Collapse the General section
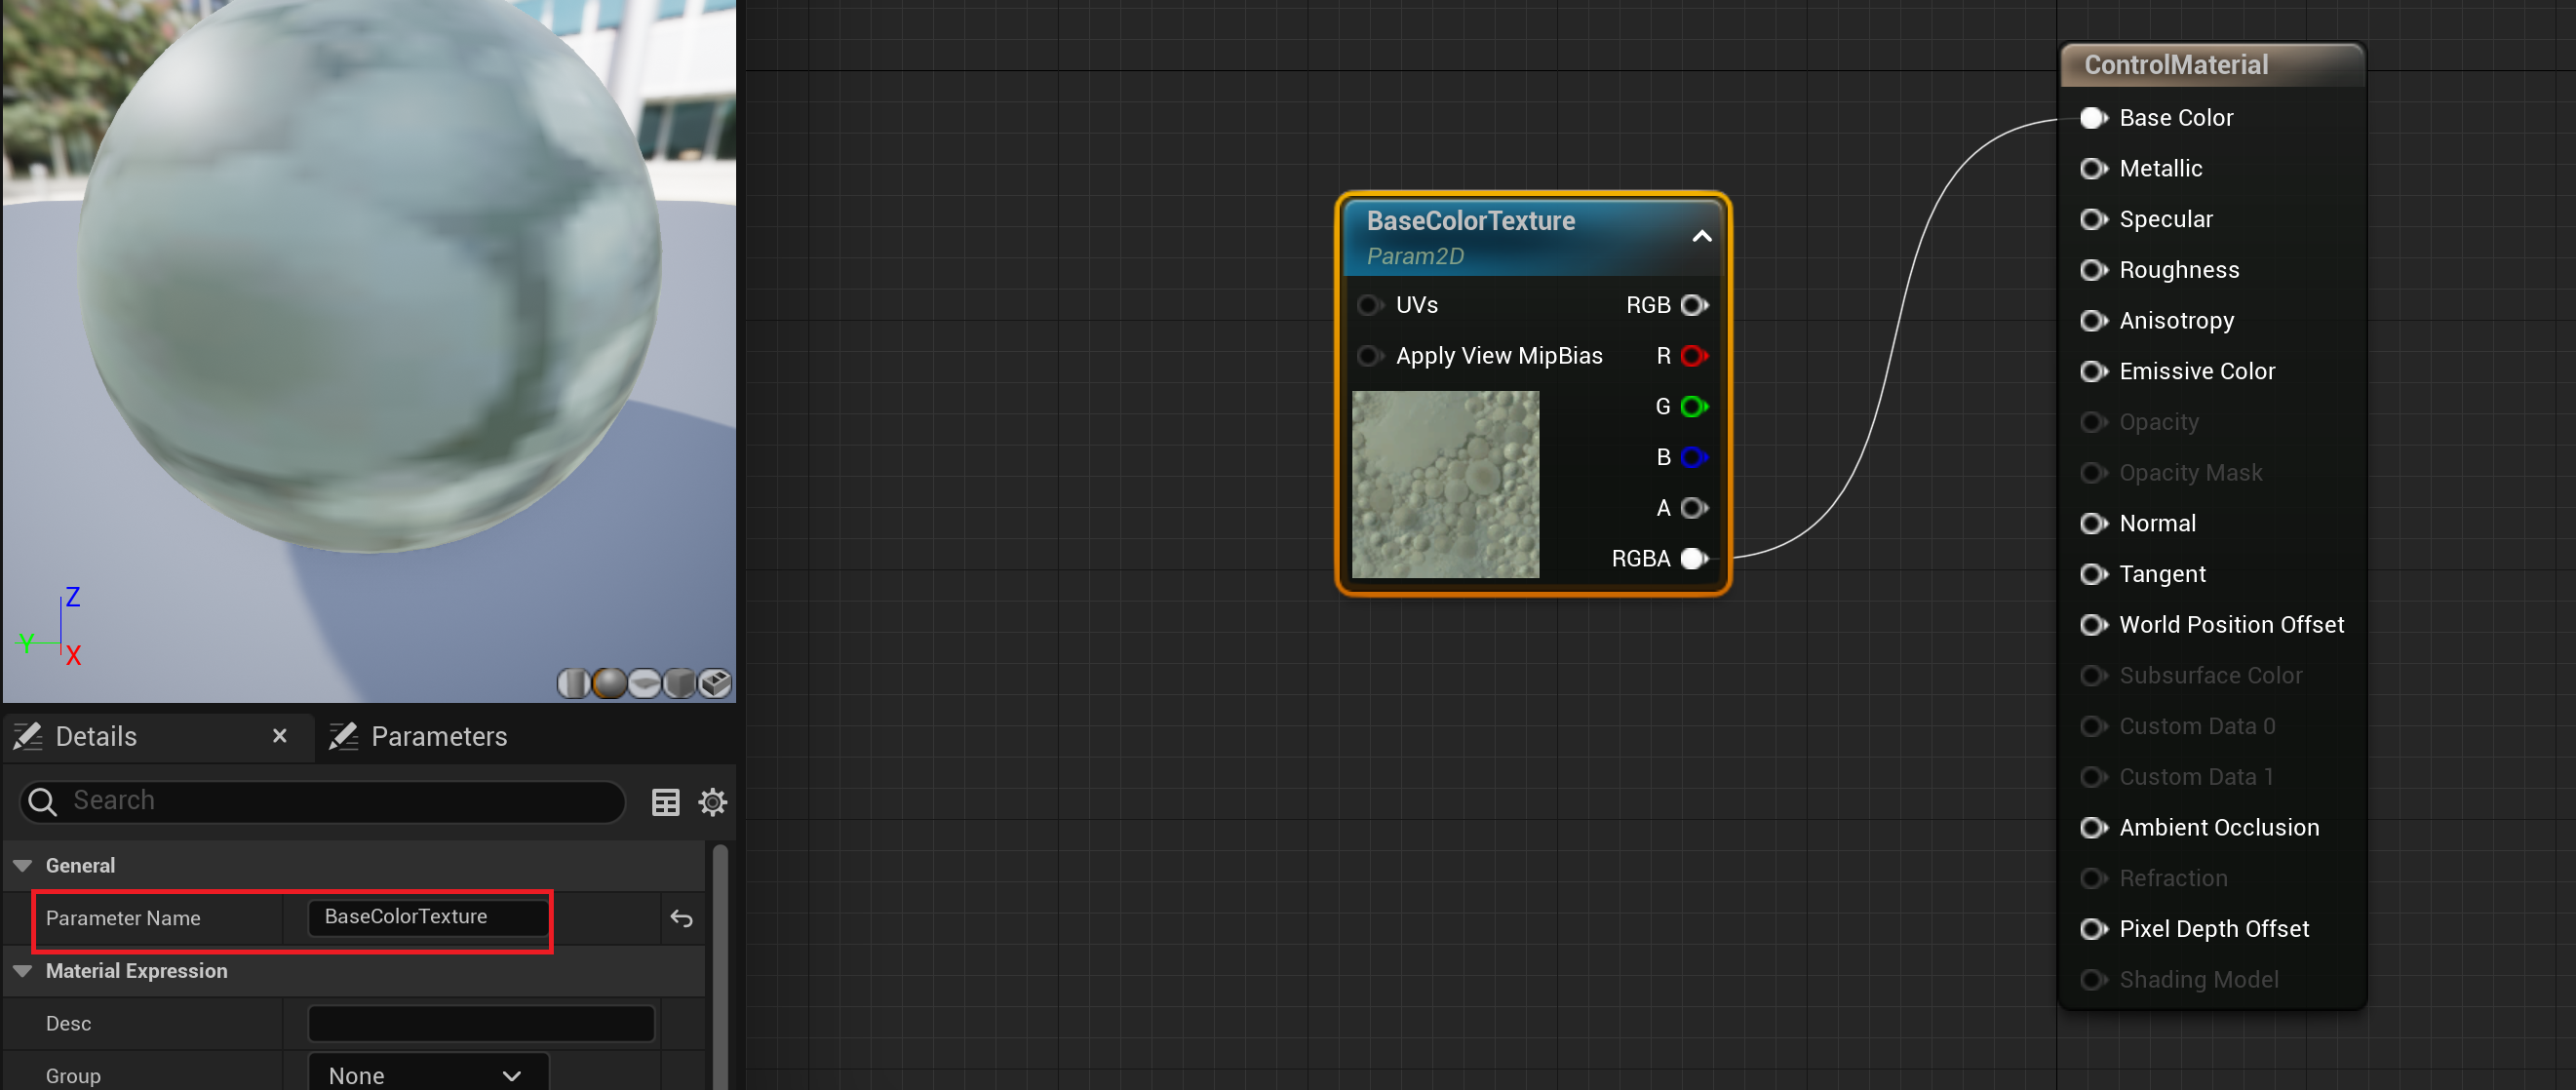Screen dimensions: 2576x1090 (x=23, y=866)
